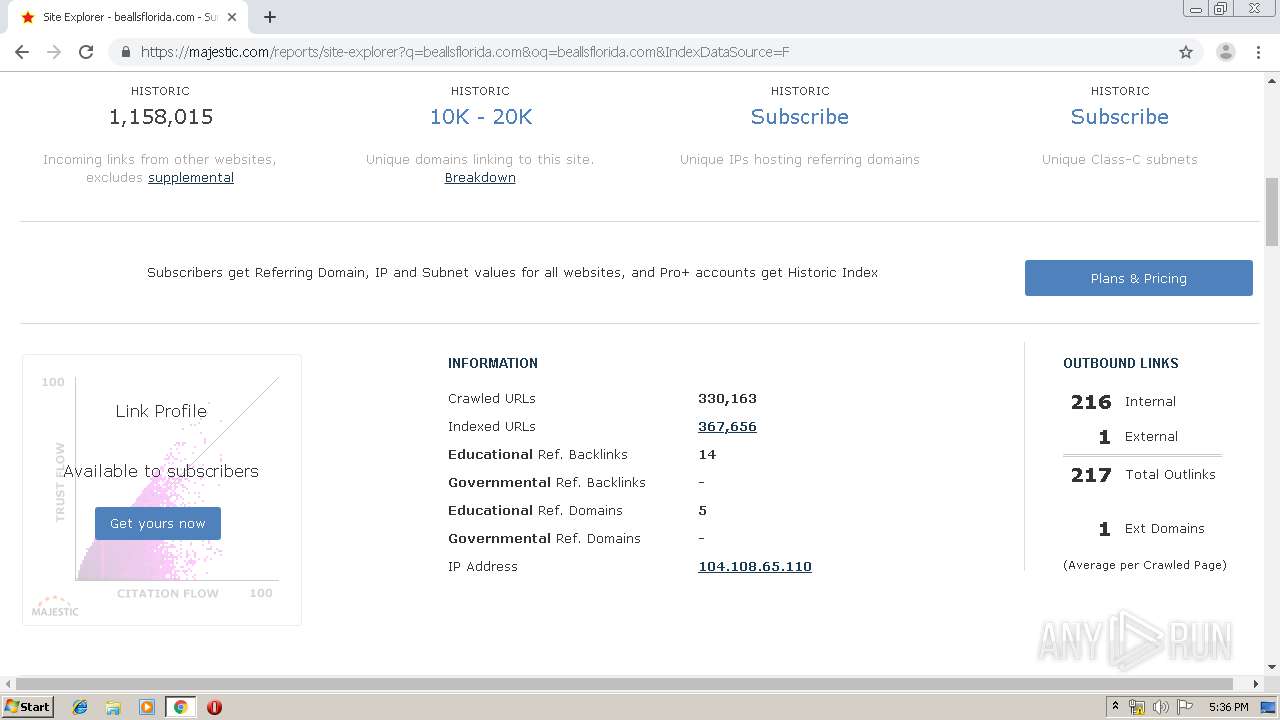Screen dimensions: 1280x720
Task: Select the HISTORIC backlinks count 1,158,015
Action: point(161,117)
